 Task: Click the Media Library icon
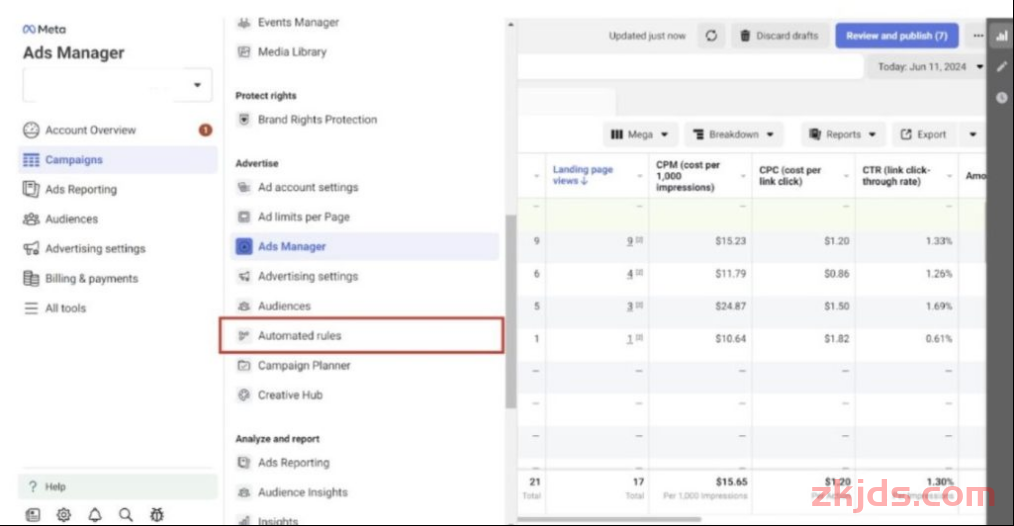point(244,52)
